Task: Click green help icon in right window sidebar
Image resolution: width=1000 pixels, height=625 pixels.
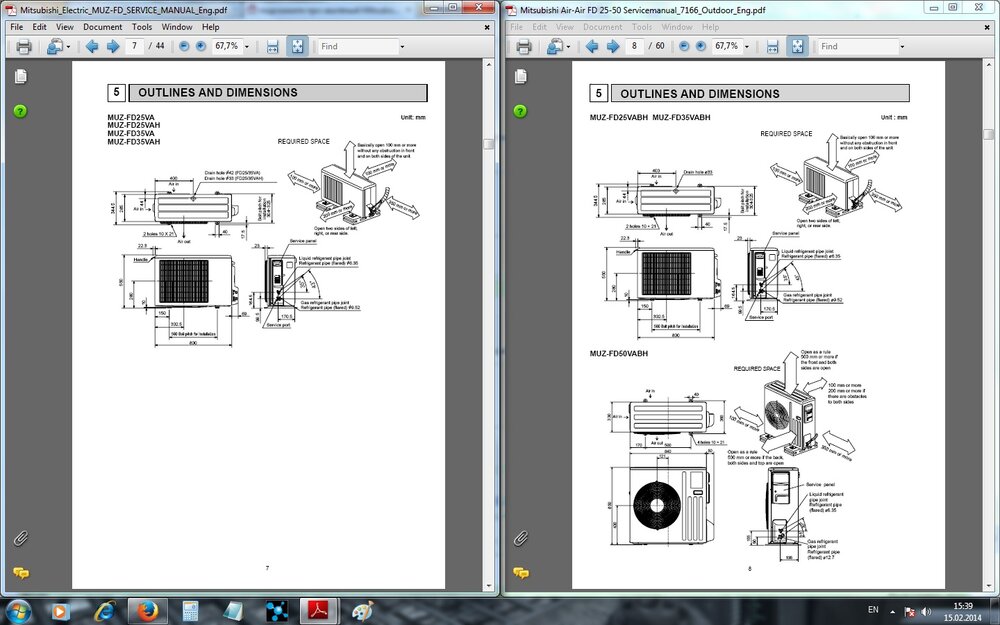Action: [x=521, y=112]
